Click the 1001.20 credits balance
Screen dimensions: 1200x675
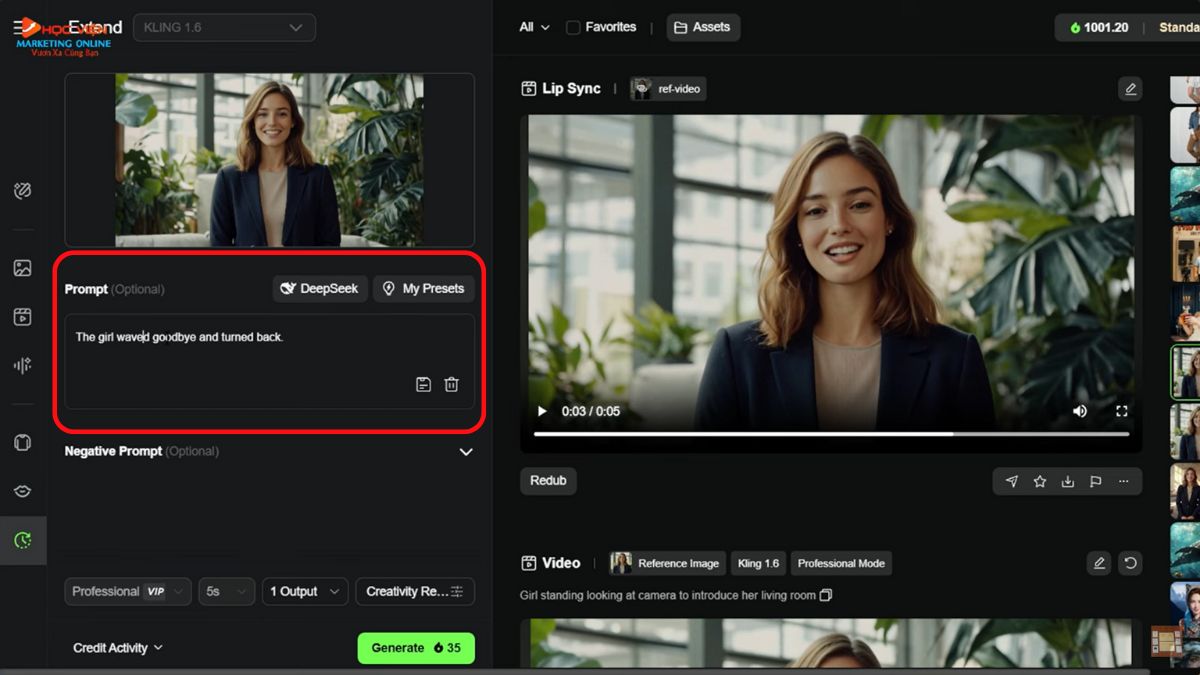coord(1099,27)
